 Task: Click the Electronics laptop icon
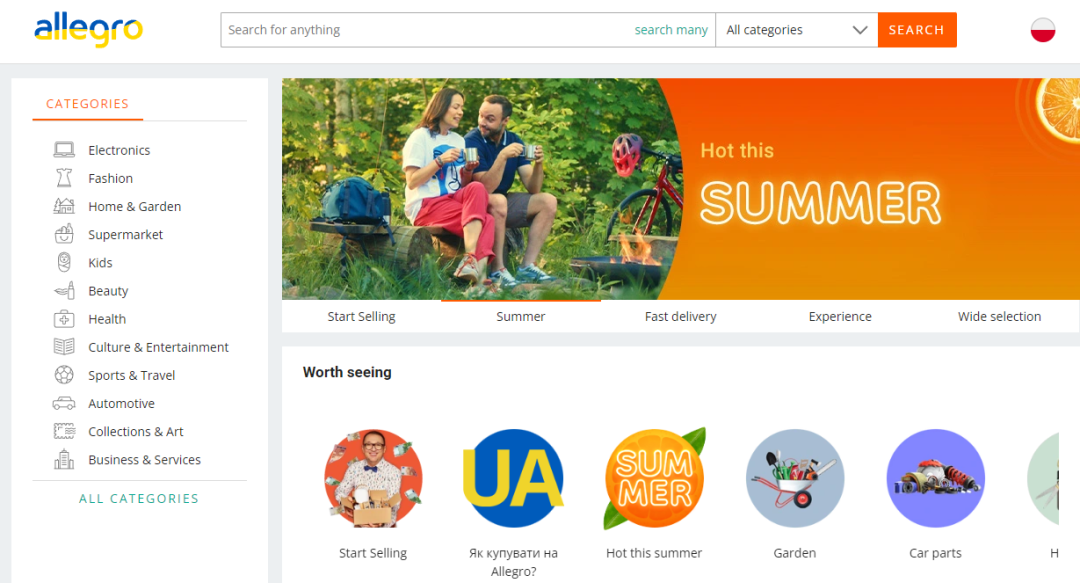click(x=64, y=150)
